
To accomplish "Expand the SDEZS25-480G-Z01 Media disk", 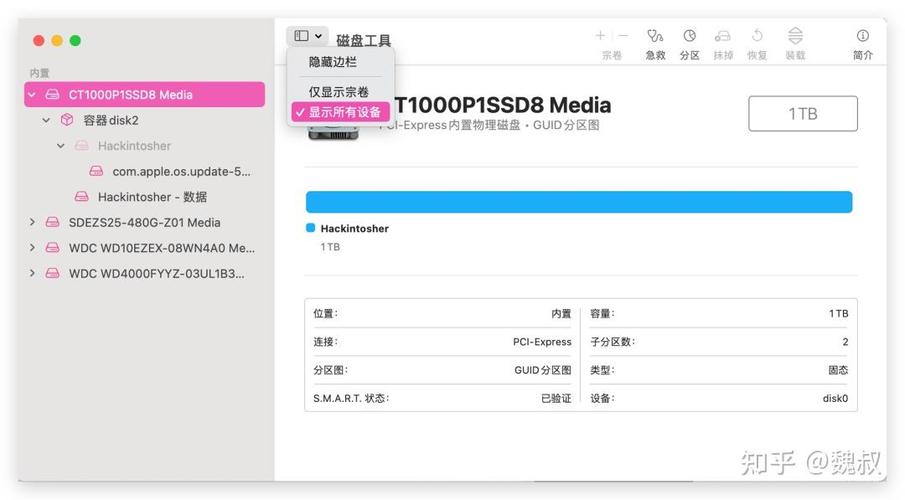I will click(32, 222).
